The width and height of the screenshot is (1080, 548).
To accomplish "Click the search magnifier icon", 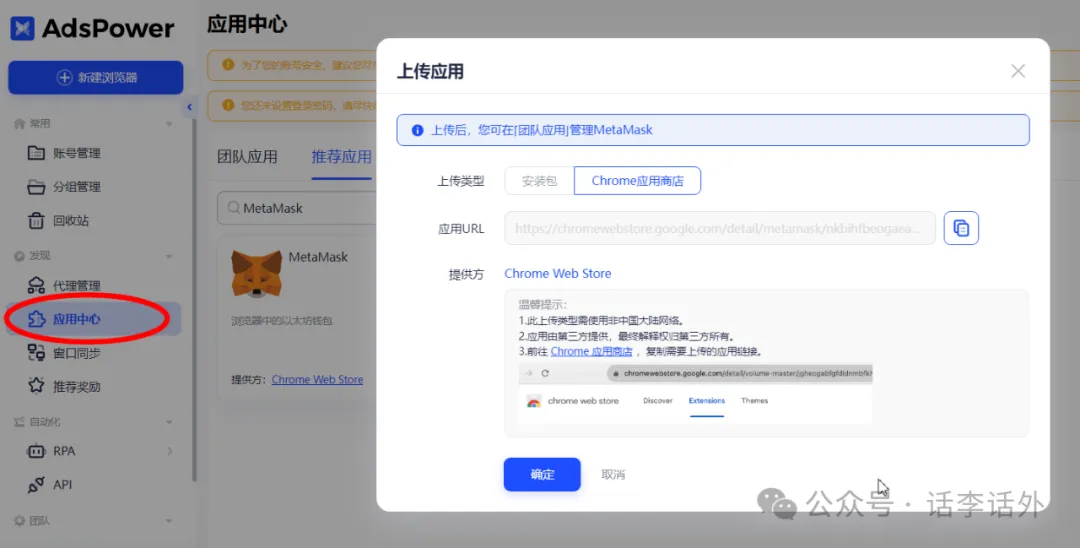I will (233, 207).
